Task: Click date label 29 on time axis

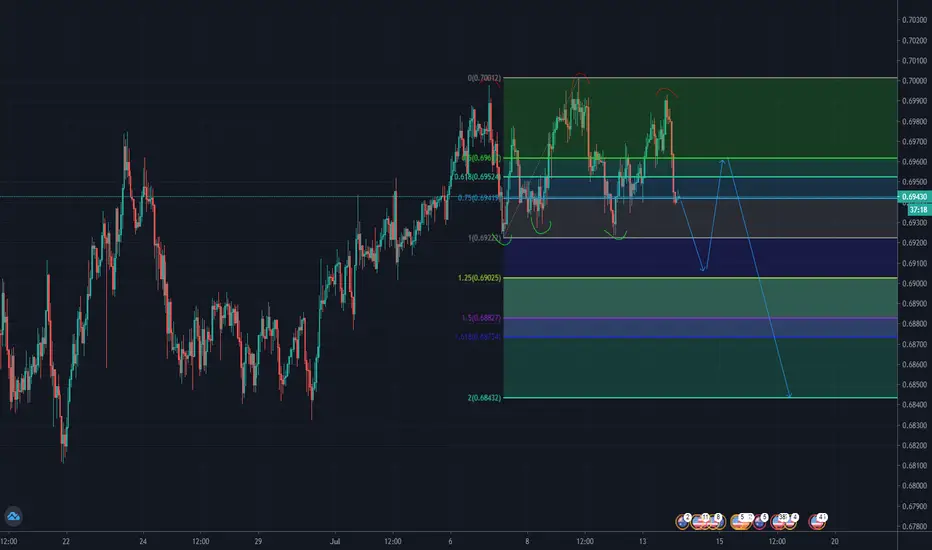Action: [x=258, y=541]
